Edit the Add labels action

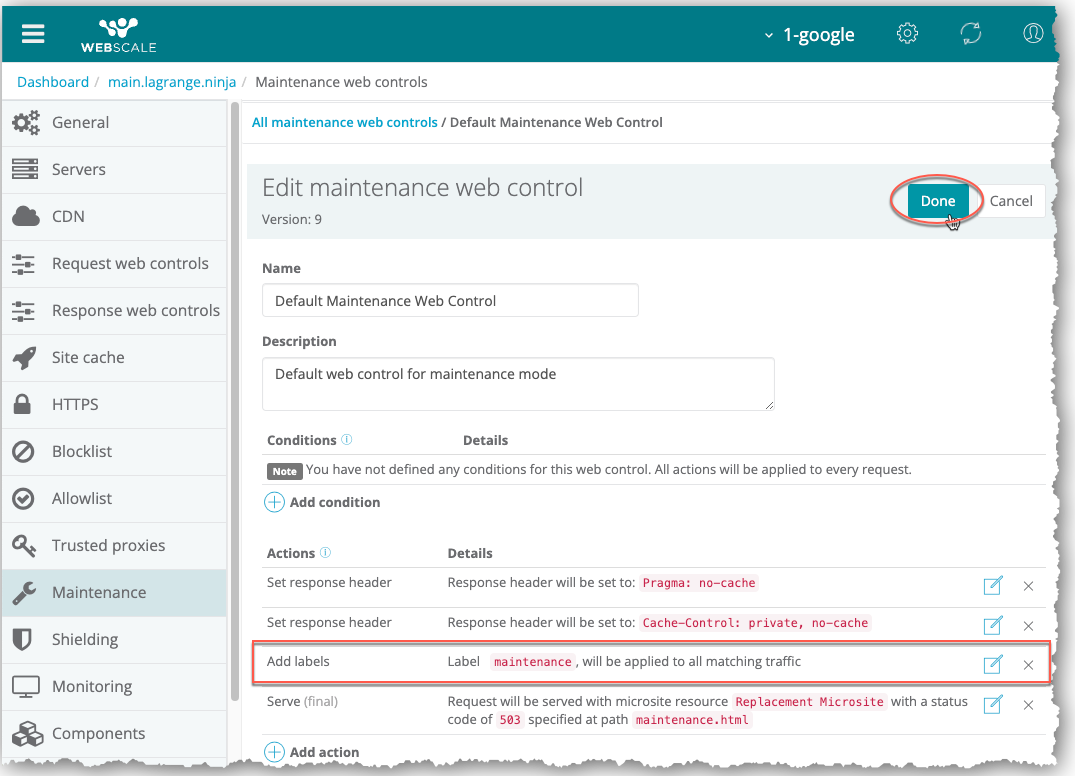pyautogui.click(x=992, y=665)
